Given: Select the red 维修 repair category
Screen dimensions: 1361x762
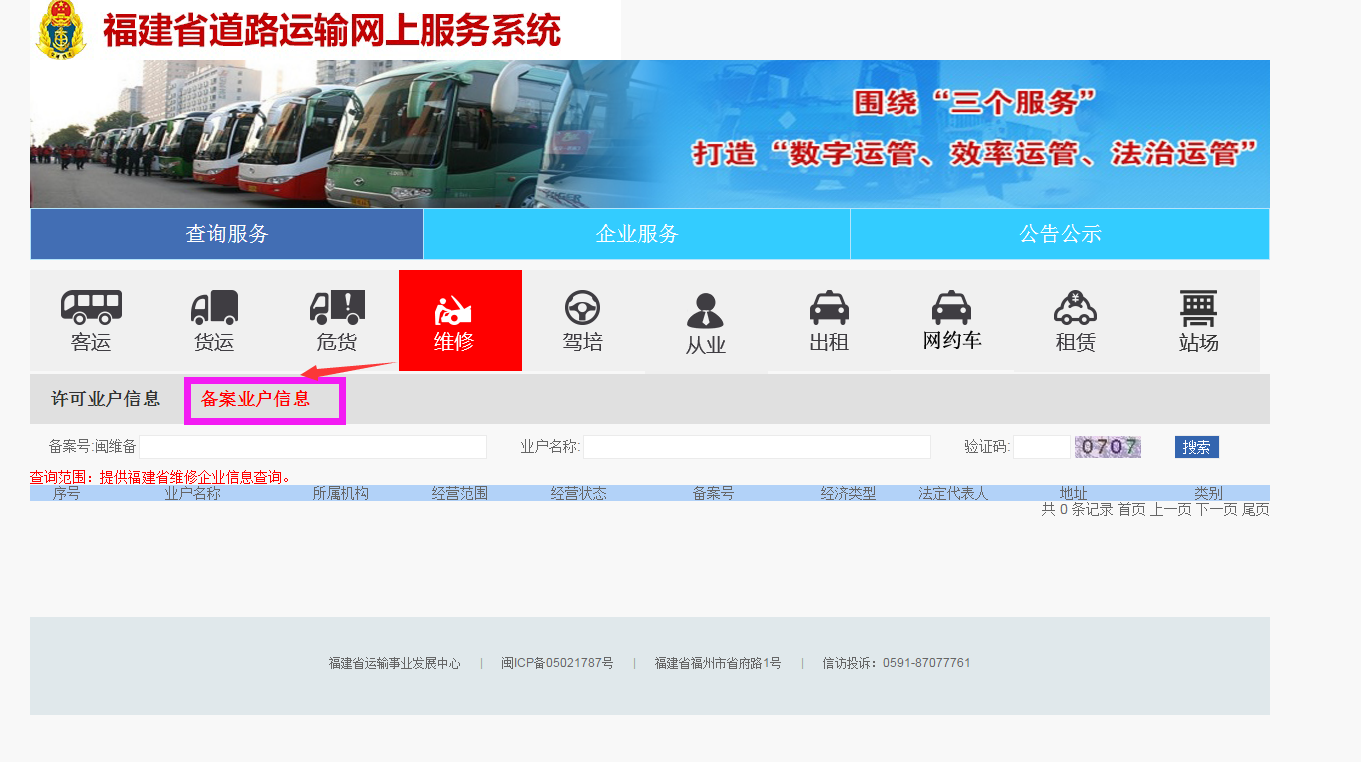Looking at the screenshot, I should (460, 321).
